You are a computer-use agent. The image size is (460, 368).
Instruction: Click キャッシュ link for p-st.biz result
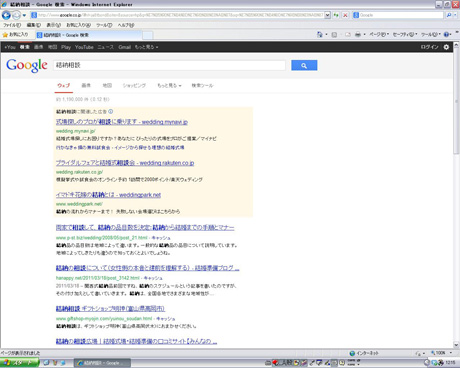pos(161,238)
